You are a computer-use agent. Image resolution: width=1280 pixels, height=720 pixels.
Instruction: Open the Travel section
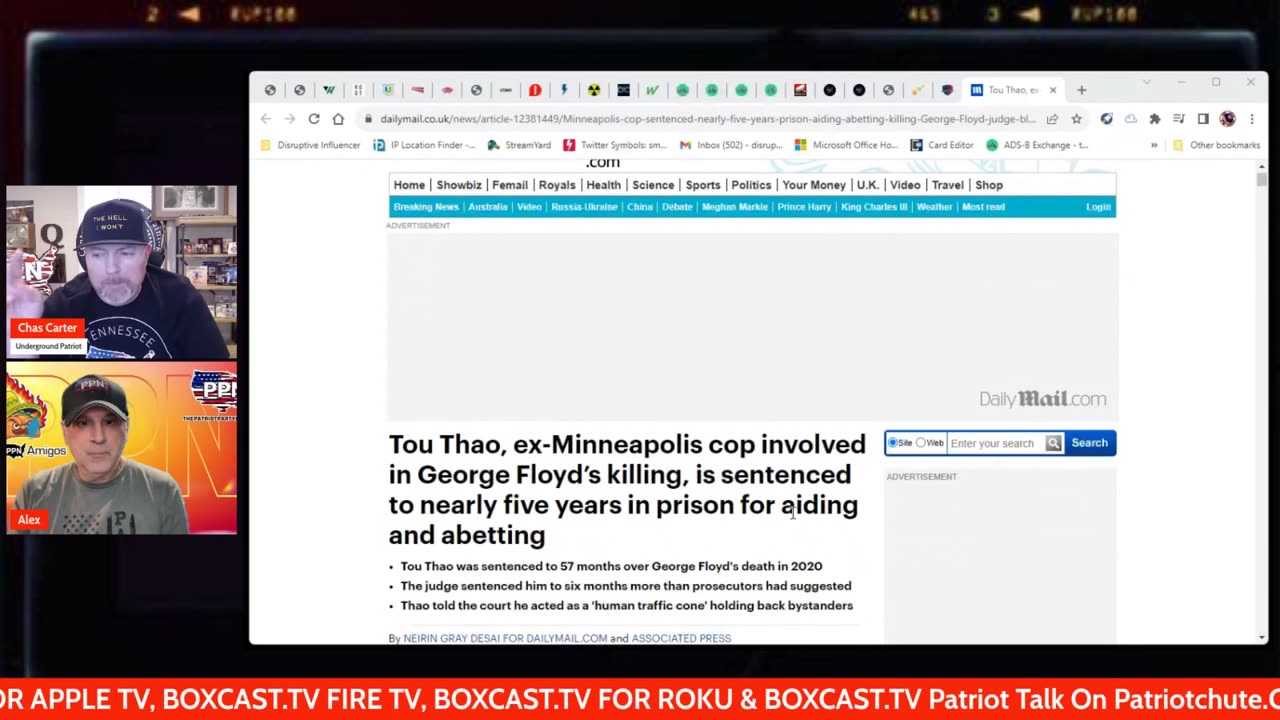(948, 185)
